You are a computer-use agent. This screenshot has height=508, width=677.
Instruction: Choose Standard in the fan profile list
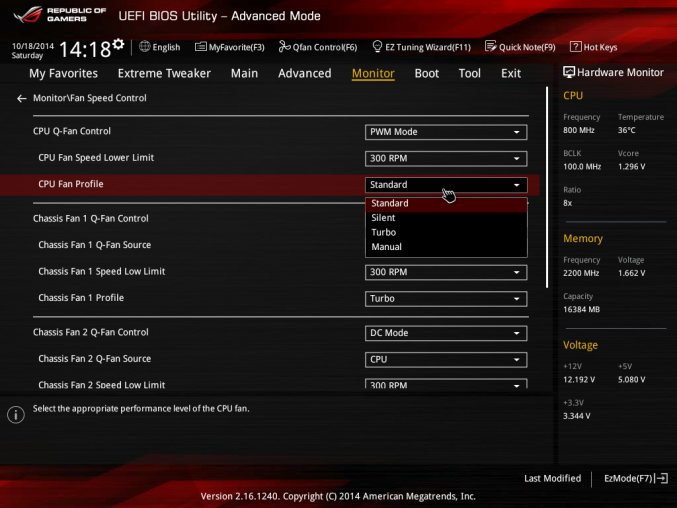click(x=446, y=203)
